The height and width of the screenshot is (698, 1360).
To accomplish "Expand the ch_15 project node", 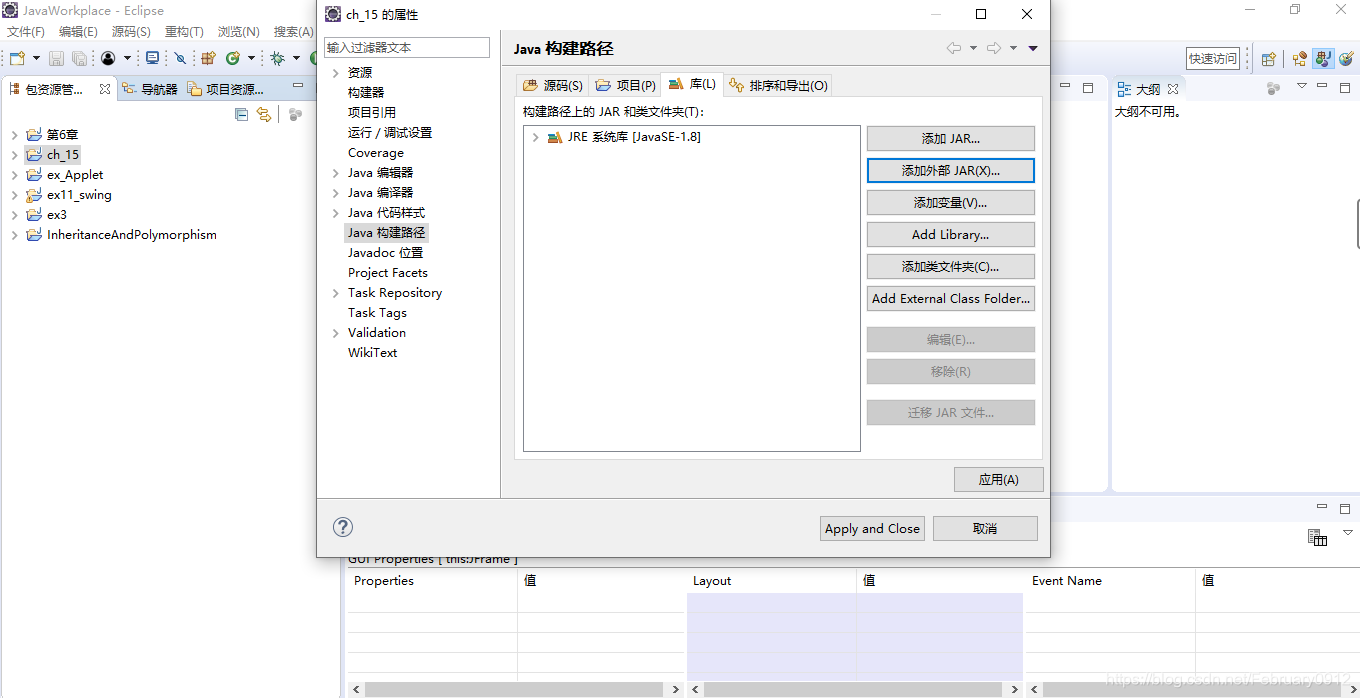I will (14, 155).
